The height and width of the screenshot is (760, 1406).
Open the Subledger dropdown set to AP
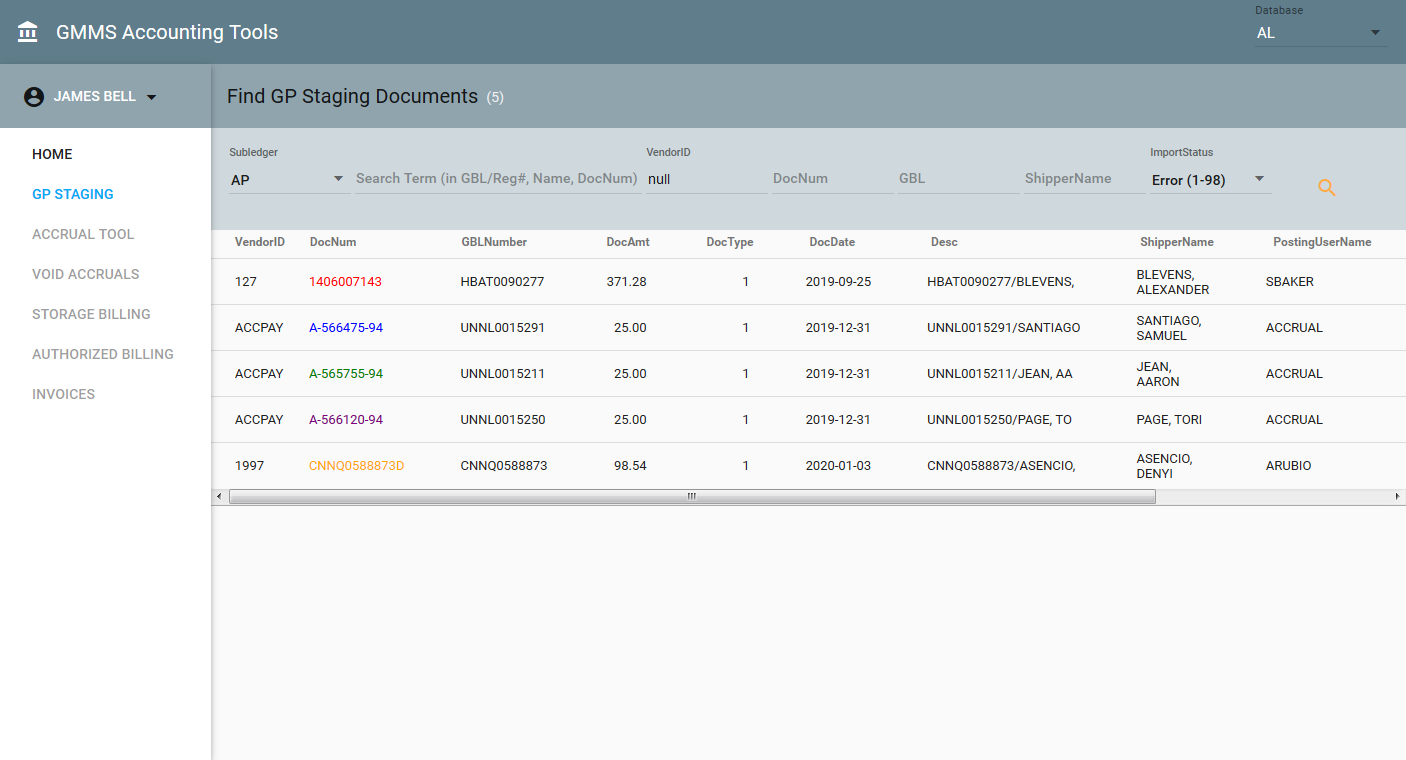tap(288, 180)
